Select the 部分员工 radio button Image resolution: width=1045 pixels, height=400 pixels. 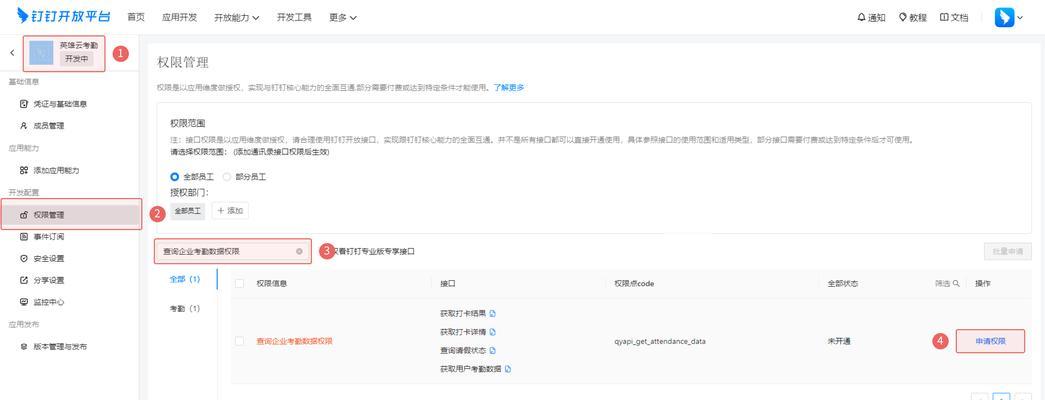[x=227, y=177]
